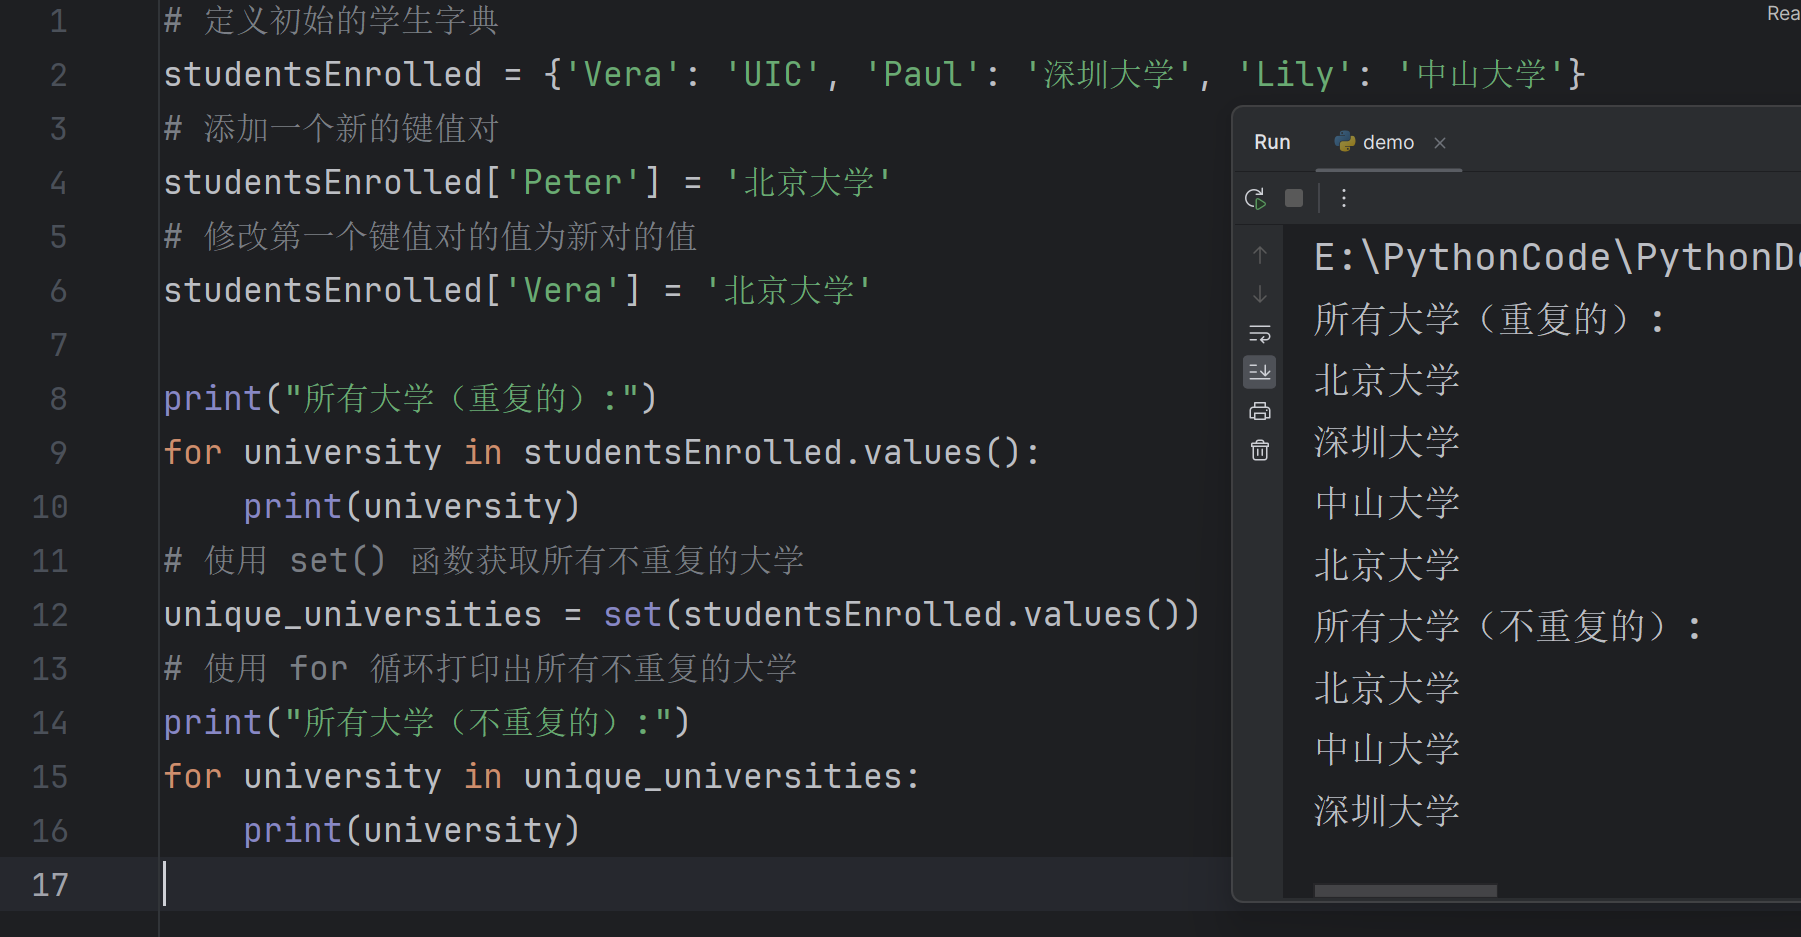Click the comment '定义初始的学生字典' on line 1

tap(351, 21)
